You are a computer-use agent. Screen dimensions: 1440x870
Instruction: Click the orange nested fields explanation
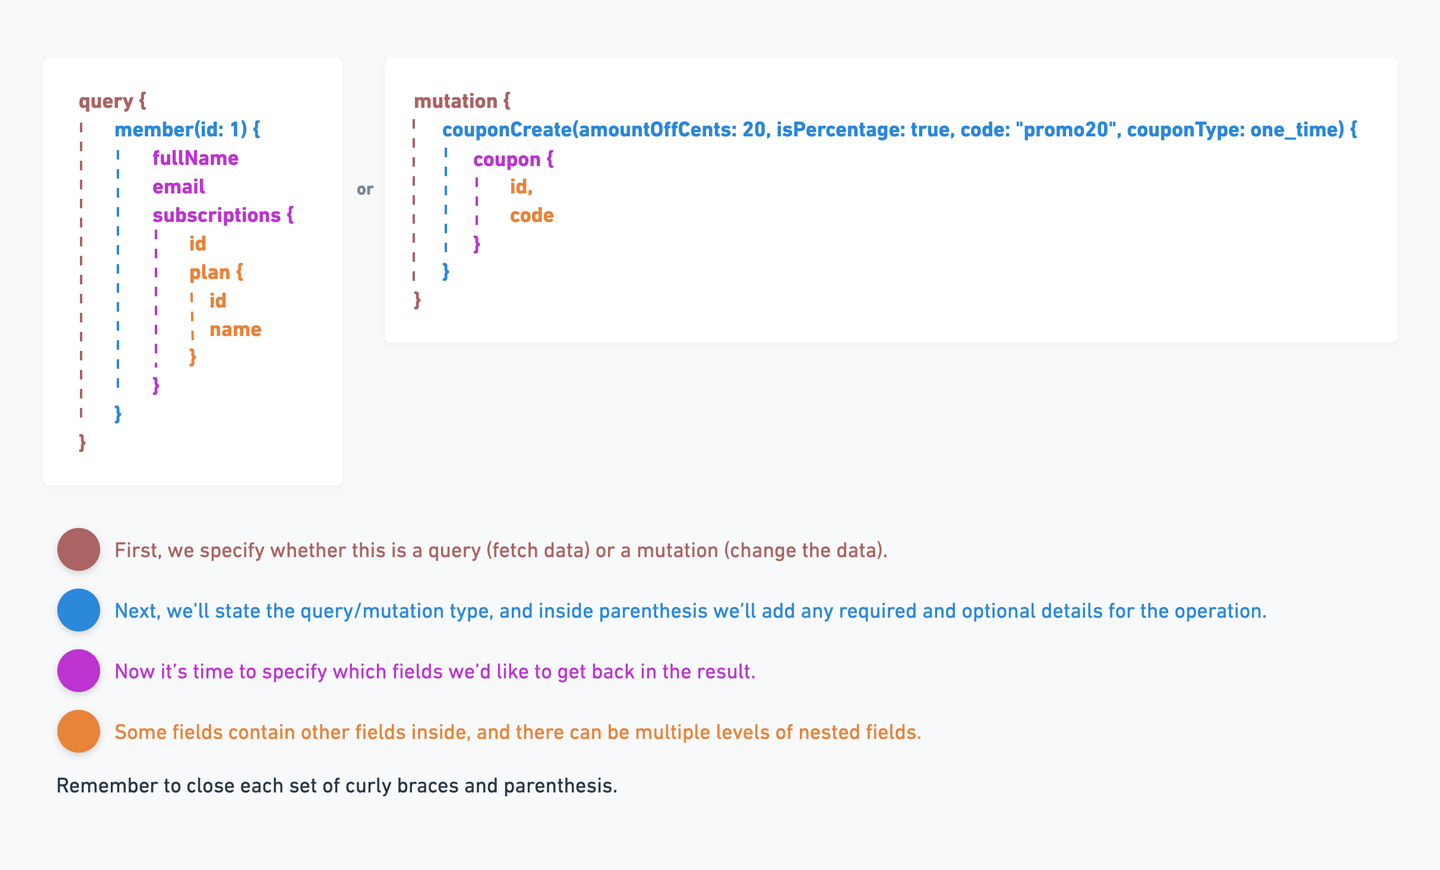pos(518,732)
